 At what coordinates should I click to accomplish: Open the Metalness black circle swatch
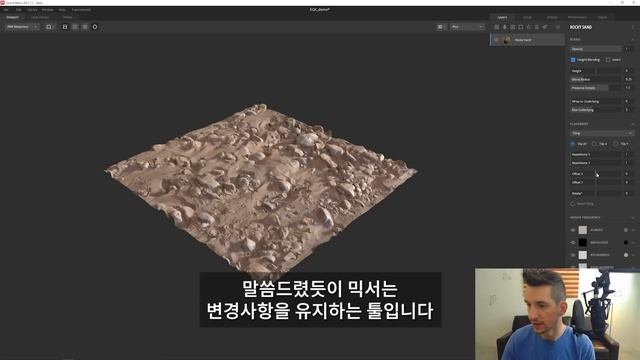[x=626, y=242]
